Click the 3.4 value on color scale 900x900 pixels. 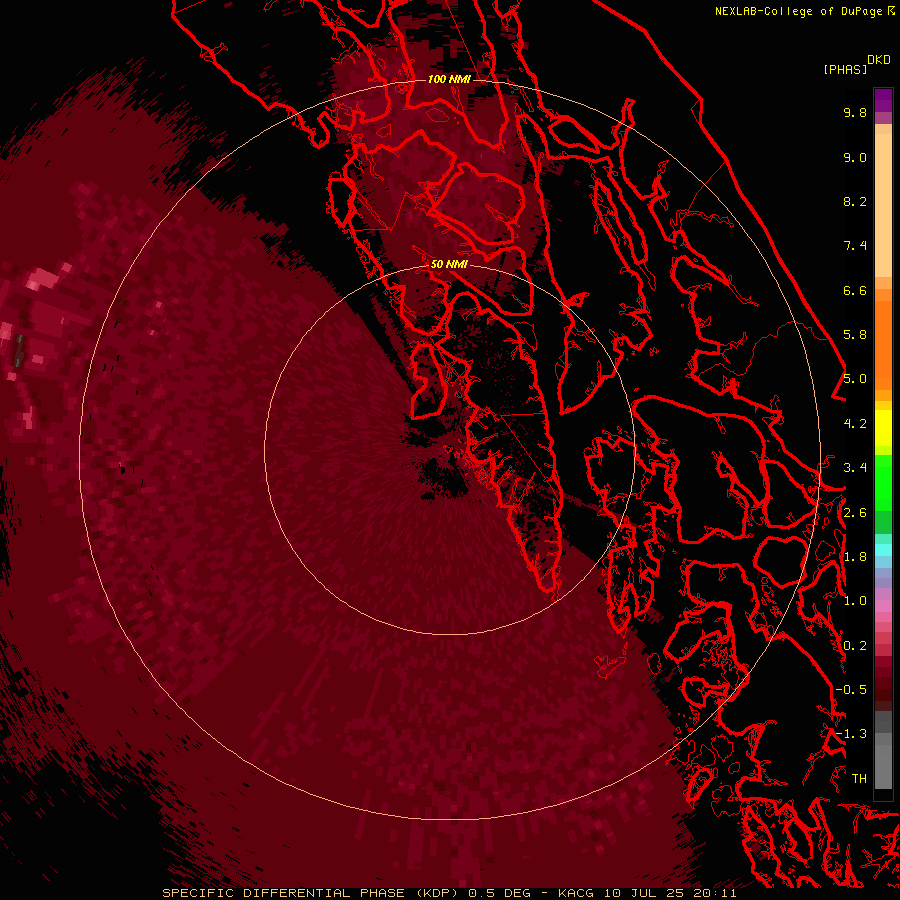pos(855,468)
